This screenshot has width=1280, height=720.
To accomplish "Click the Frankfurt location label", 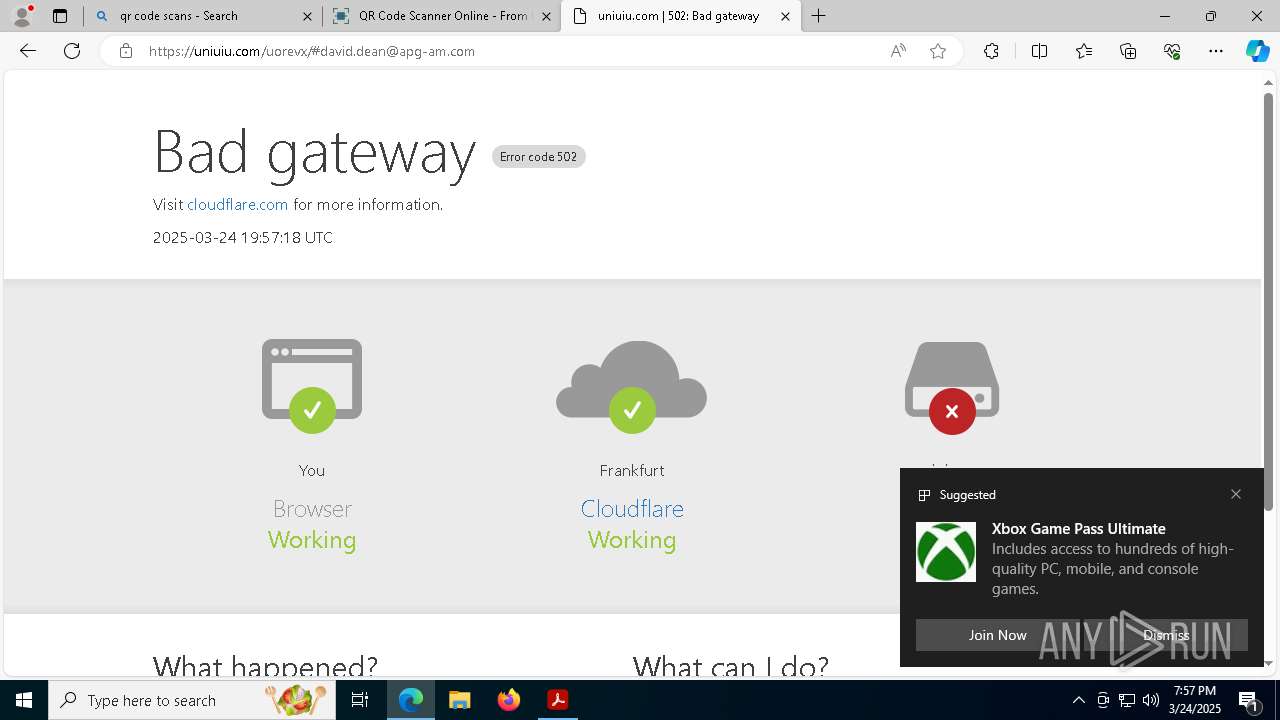I will 632,470.
